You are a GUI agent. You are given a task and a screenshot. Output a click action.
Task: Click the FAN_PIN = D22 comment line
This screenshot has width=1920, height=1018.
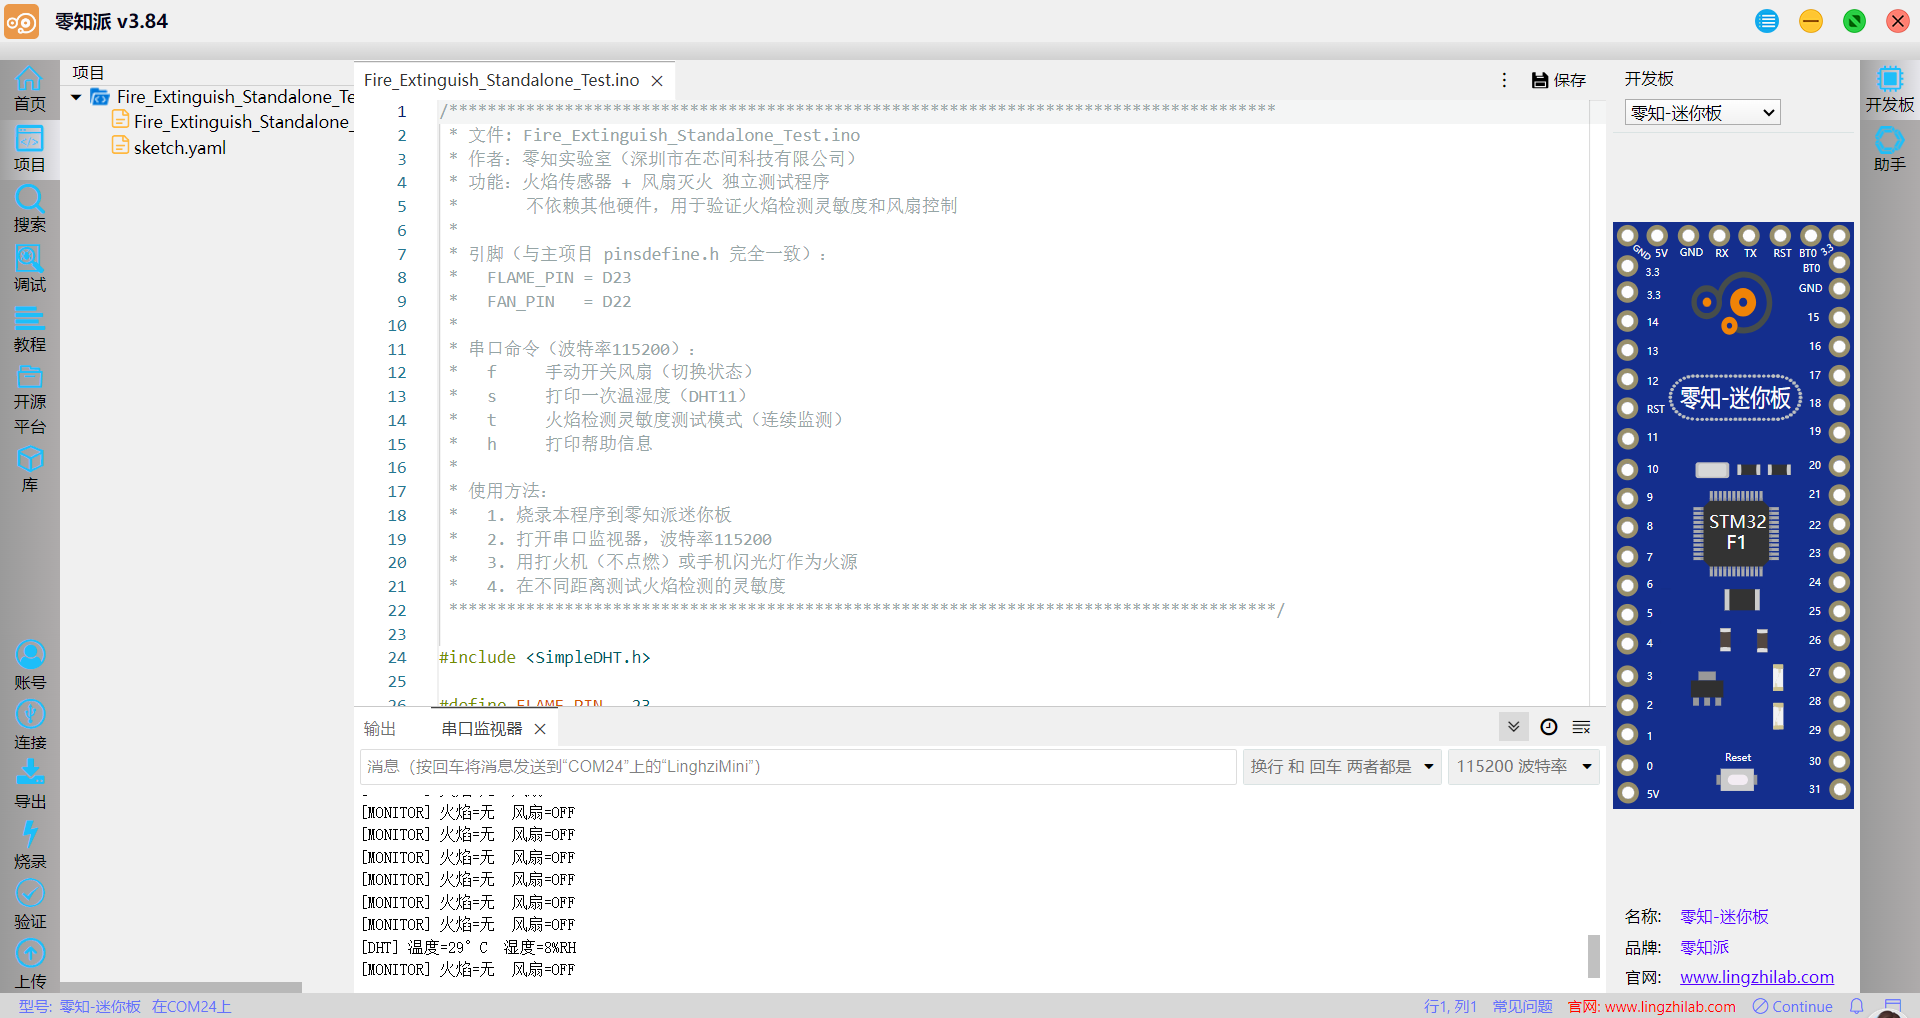point(559,301)
